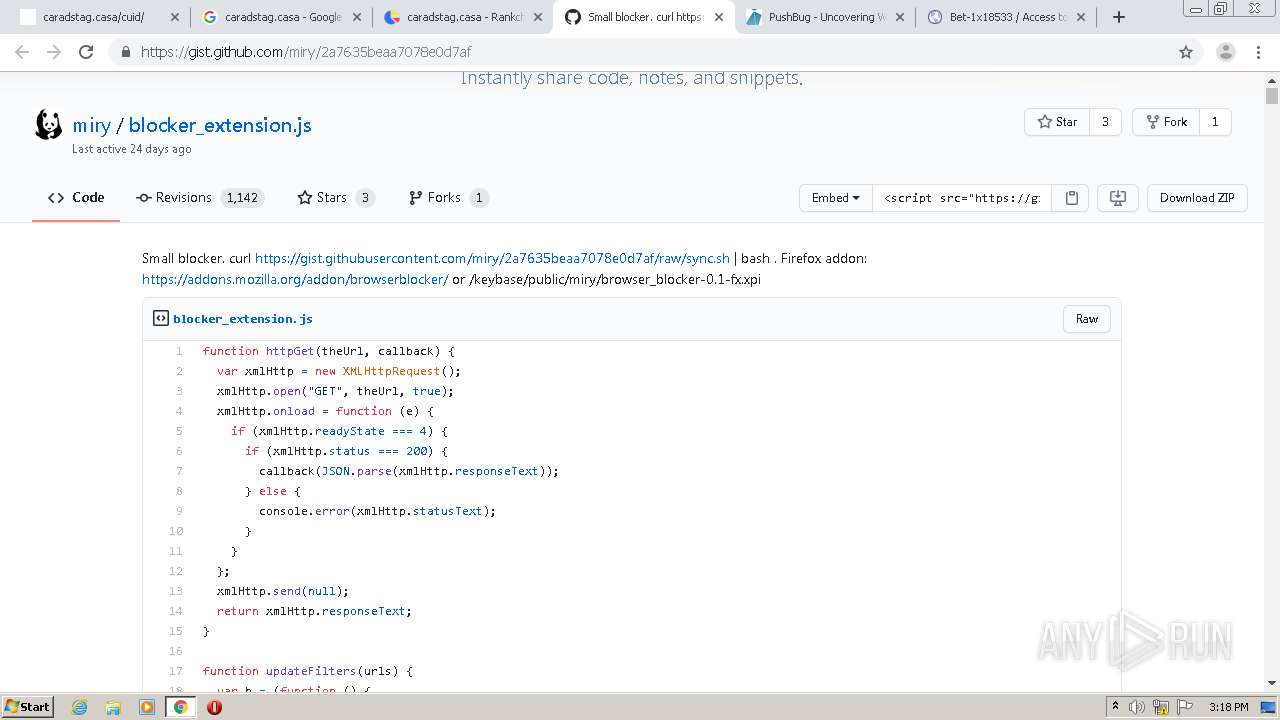Show hidden system tray icons

(1116, 706)
